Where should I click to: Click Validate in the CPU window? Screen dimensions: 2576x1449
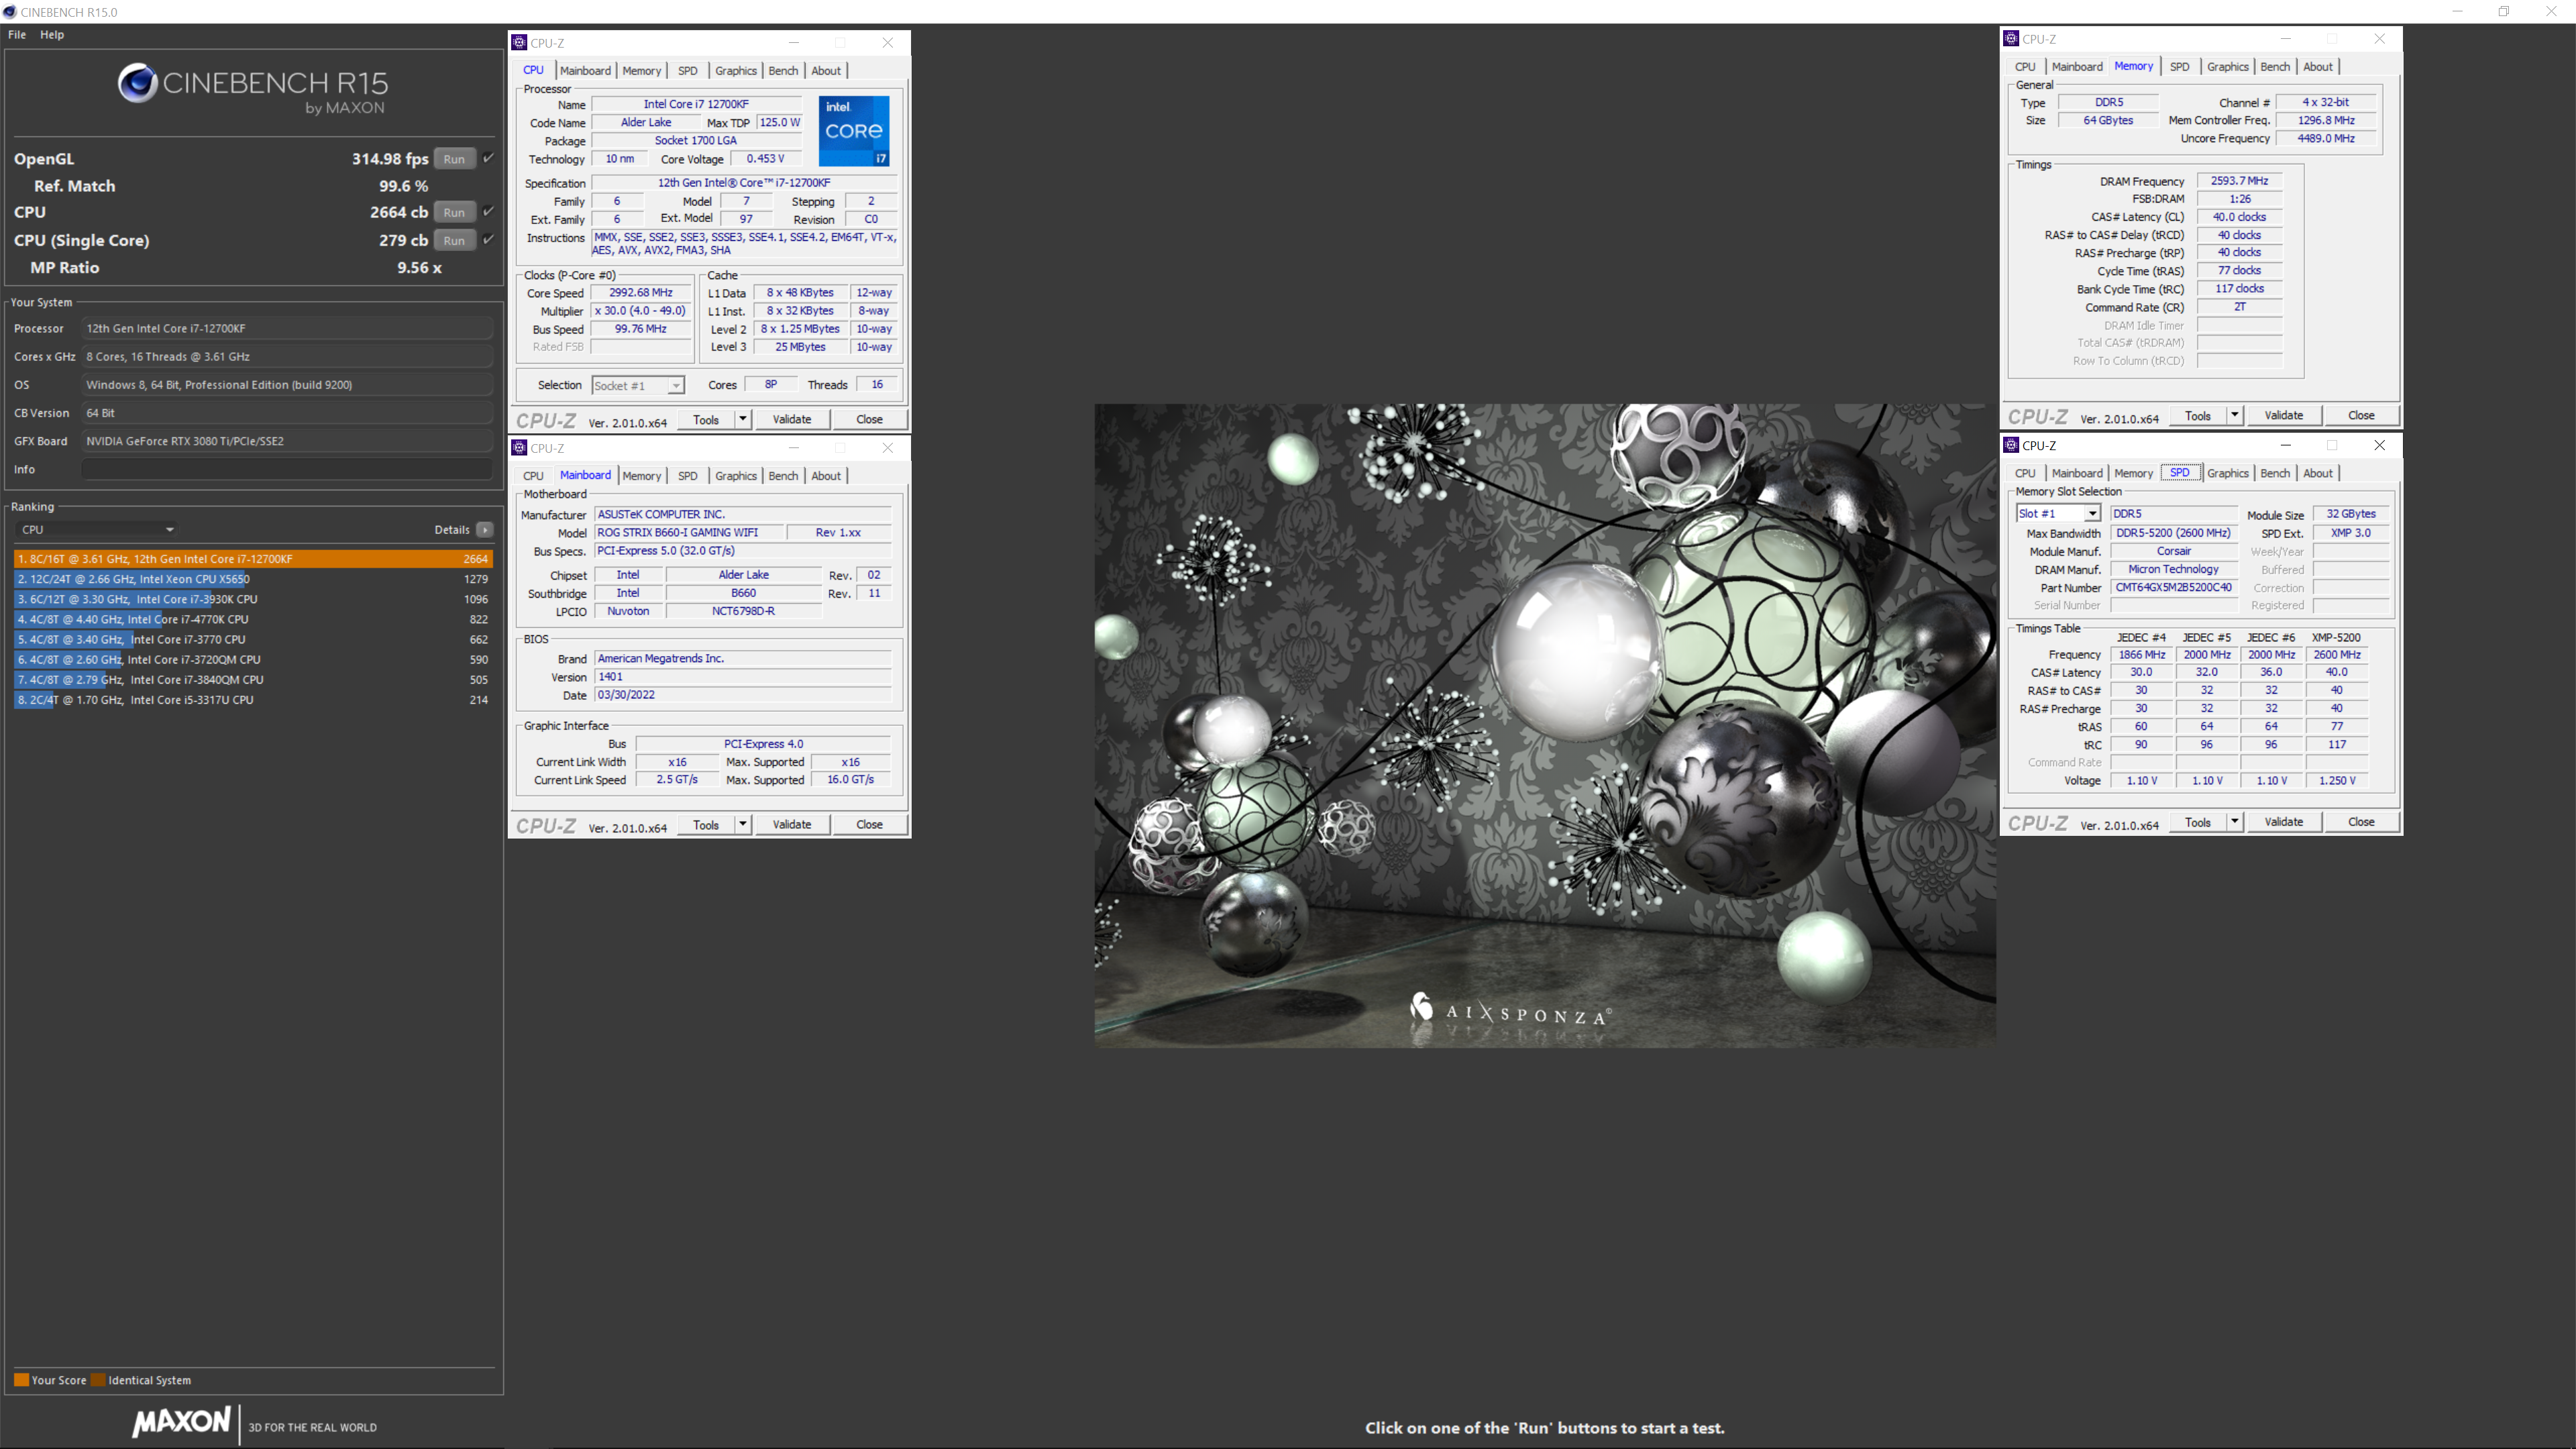[792, 419]
